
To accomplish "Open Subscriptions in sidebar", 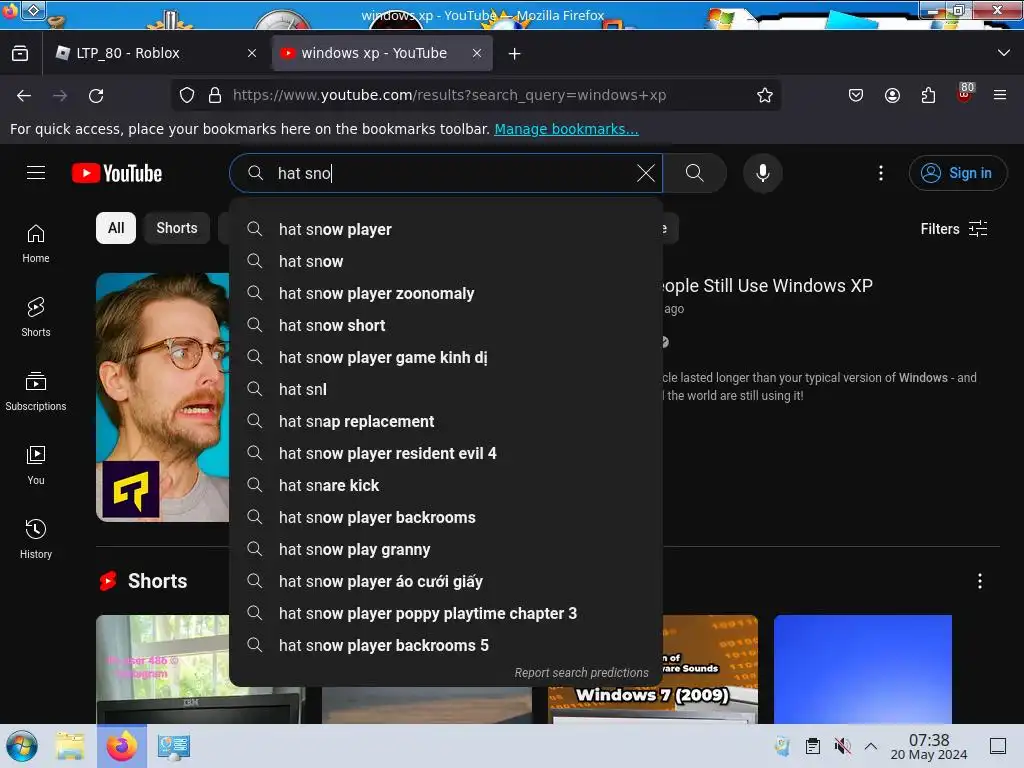I will coord(36,391).
